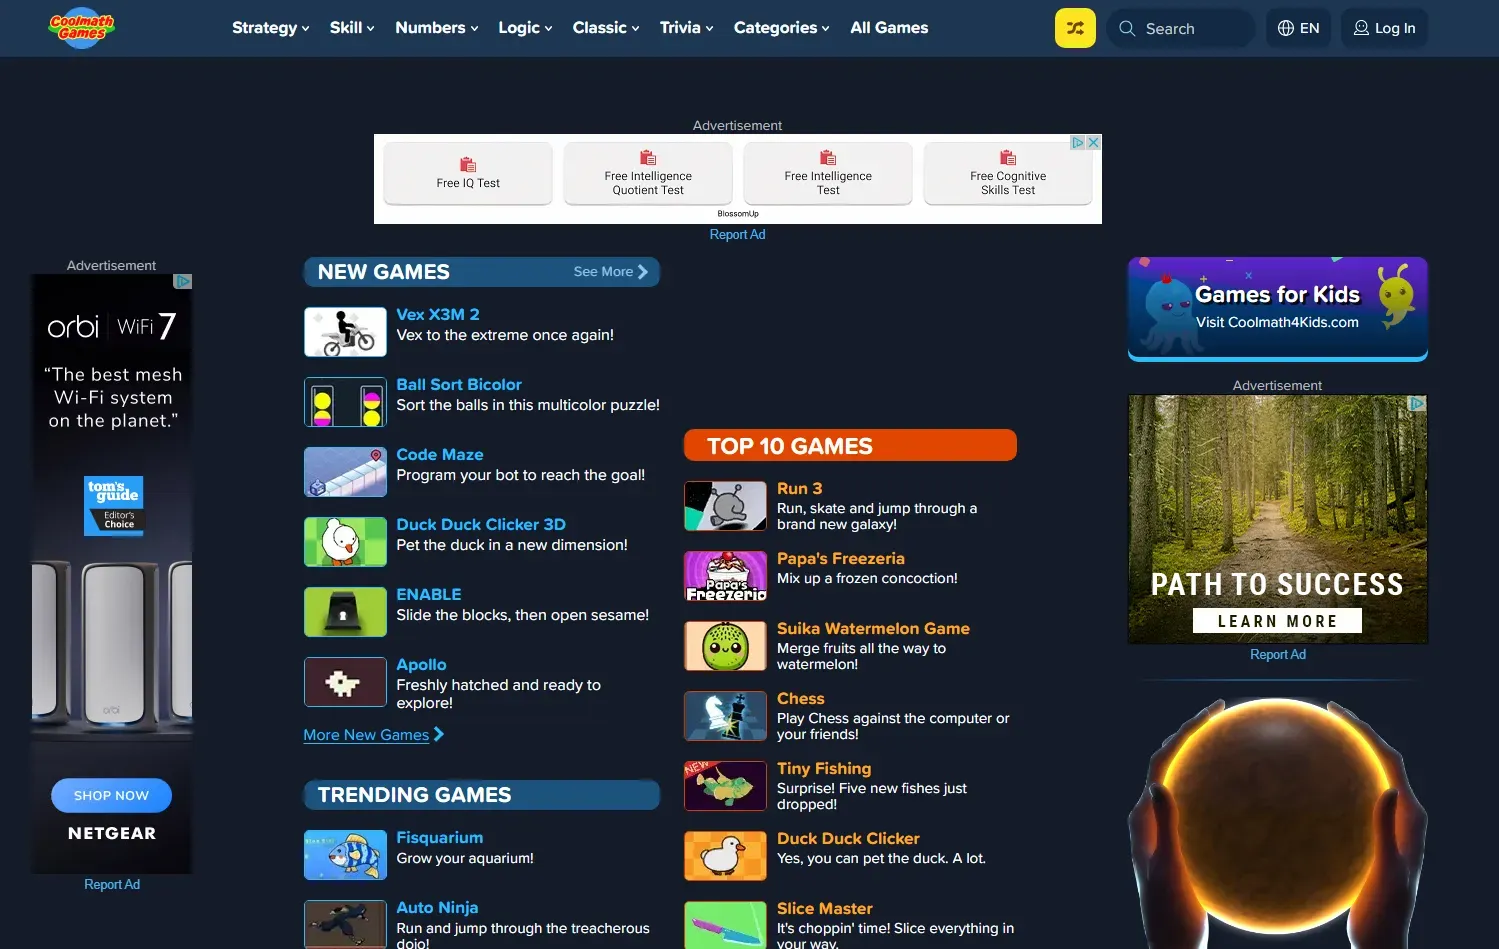This screenshot has width=1499, height=949.
Task: Click Free IQ Test ad button
Action: coord(468,173)
